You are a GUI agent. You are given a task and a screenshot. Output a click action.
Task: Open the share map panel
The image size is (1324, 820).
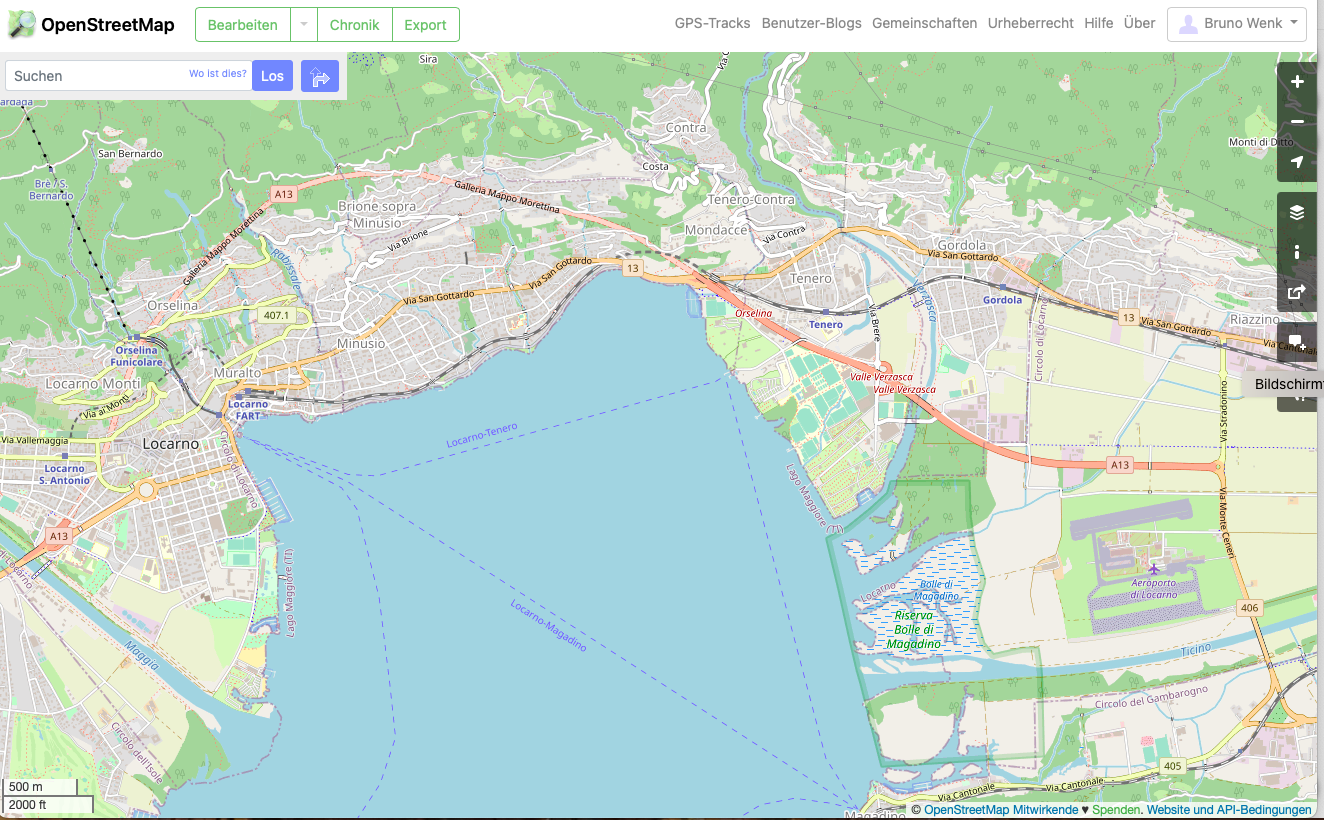click(x=1297, y=292)
